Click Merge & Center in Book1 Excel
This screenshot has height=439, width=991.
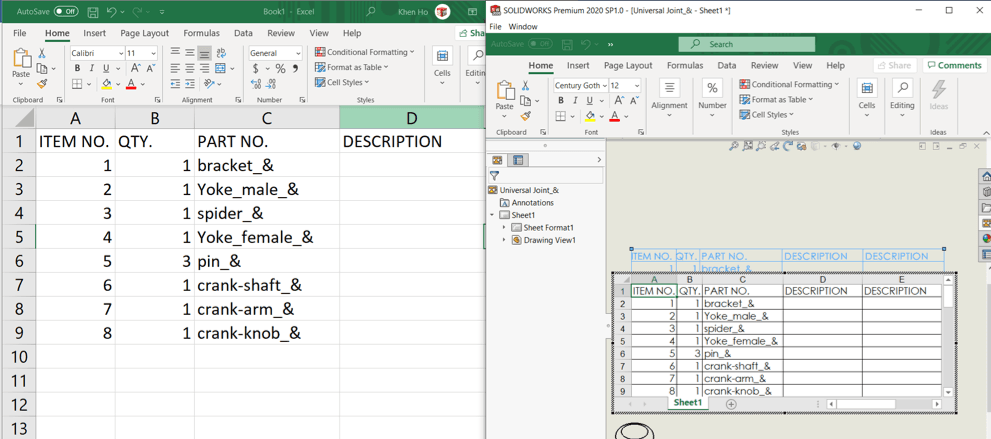tap(221, 68)
